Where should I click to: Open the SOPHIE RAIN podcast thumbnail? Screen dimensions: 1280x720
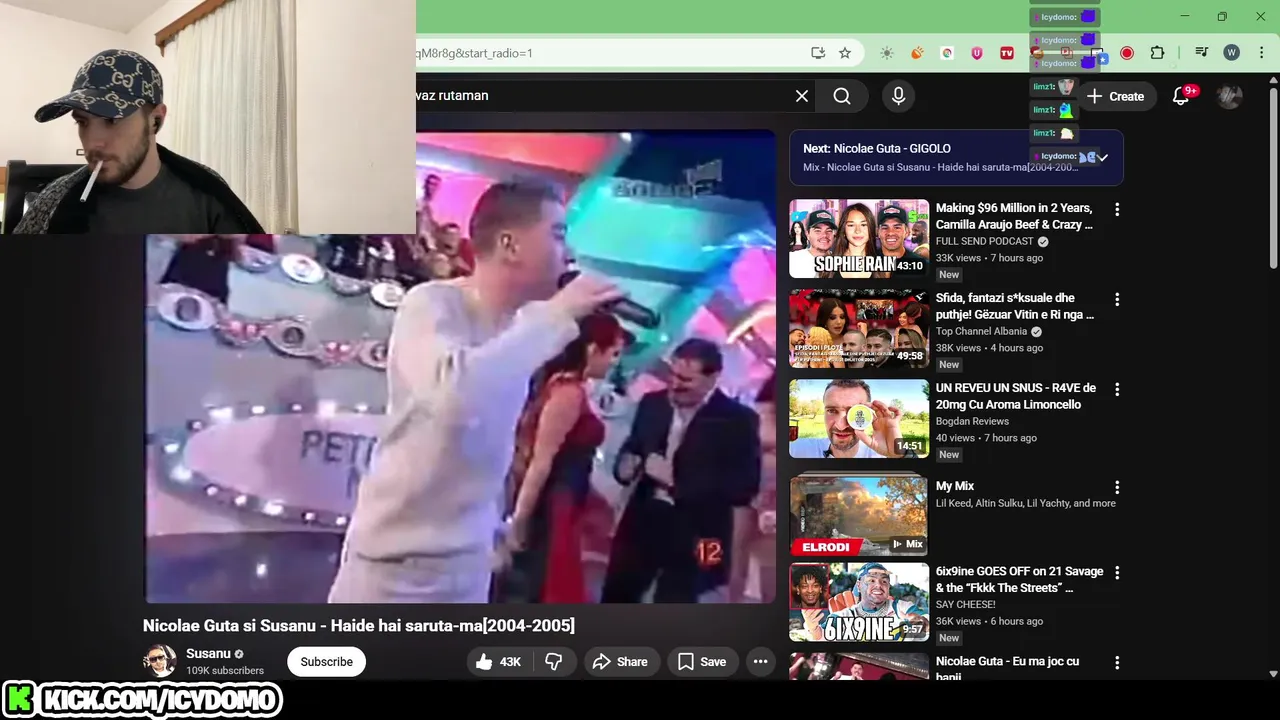coord(859,238)
